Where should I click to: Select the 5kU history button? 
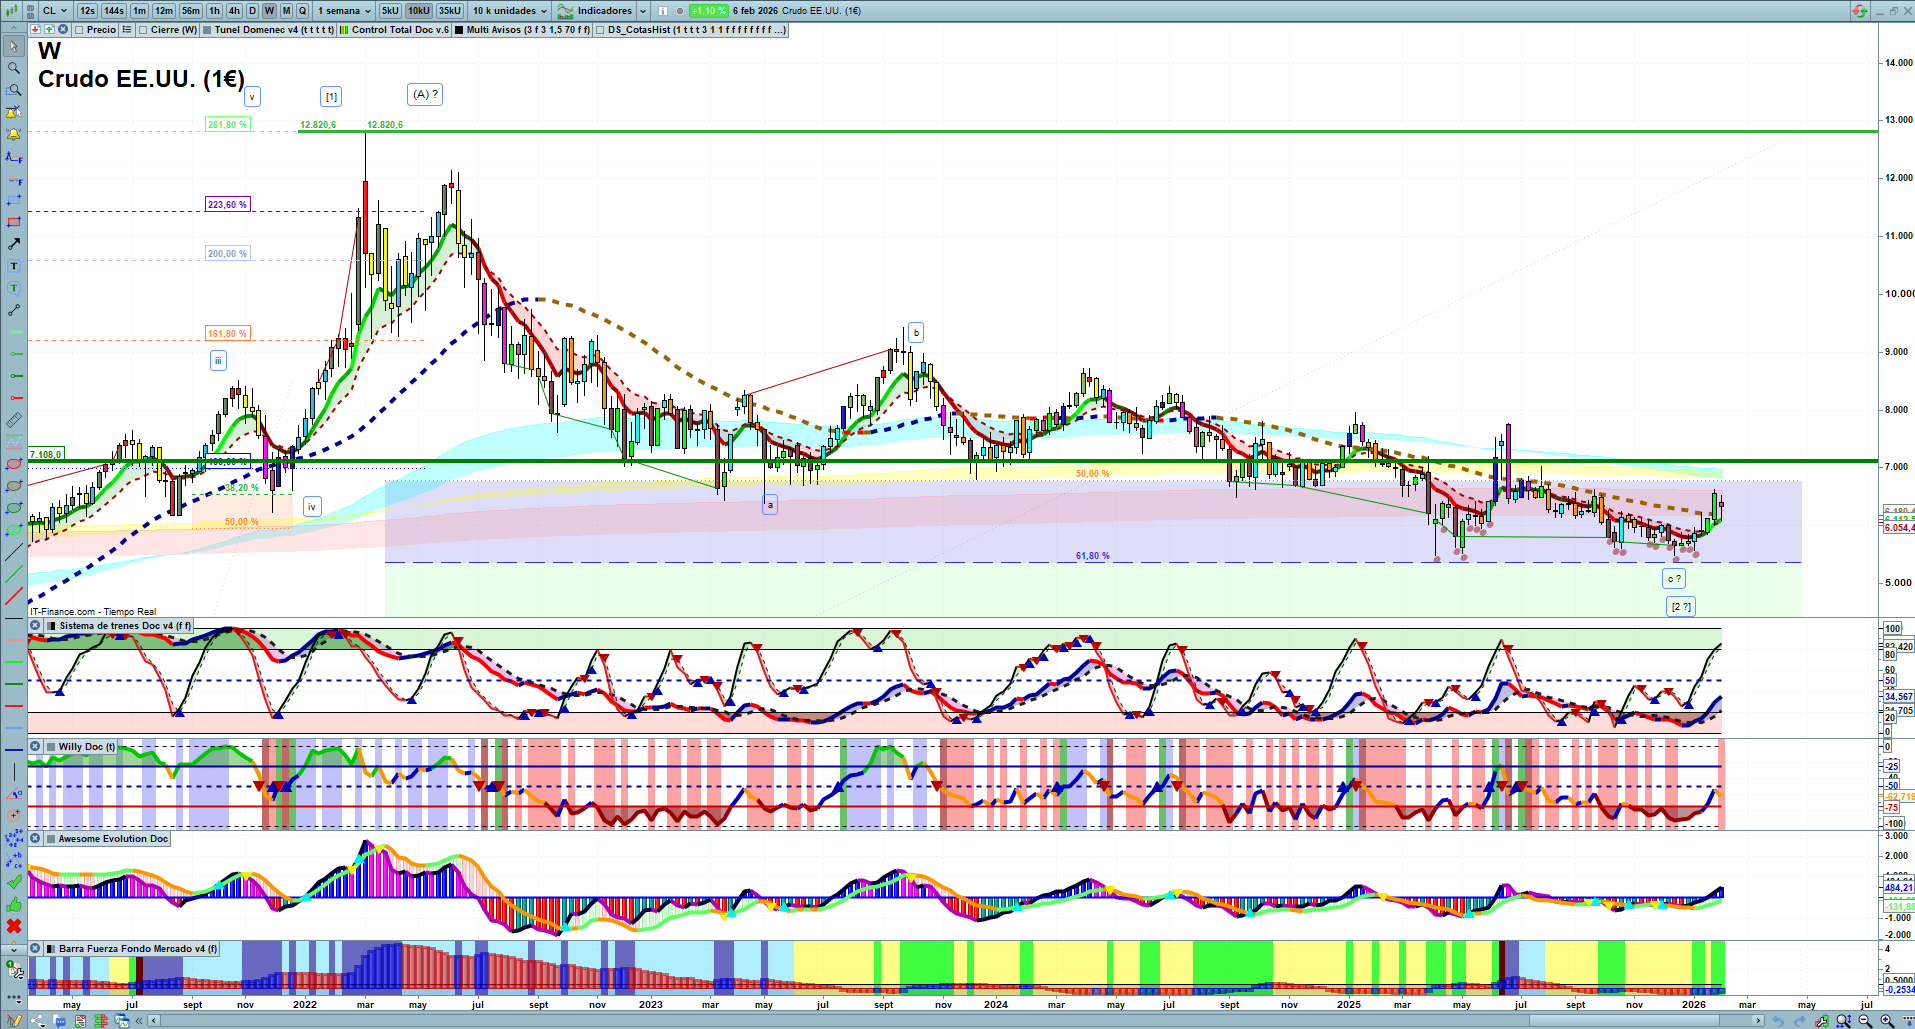(x=390, y=11)
